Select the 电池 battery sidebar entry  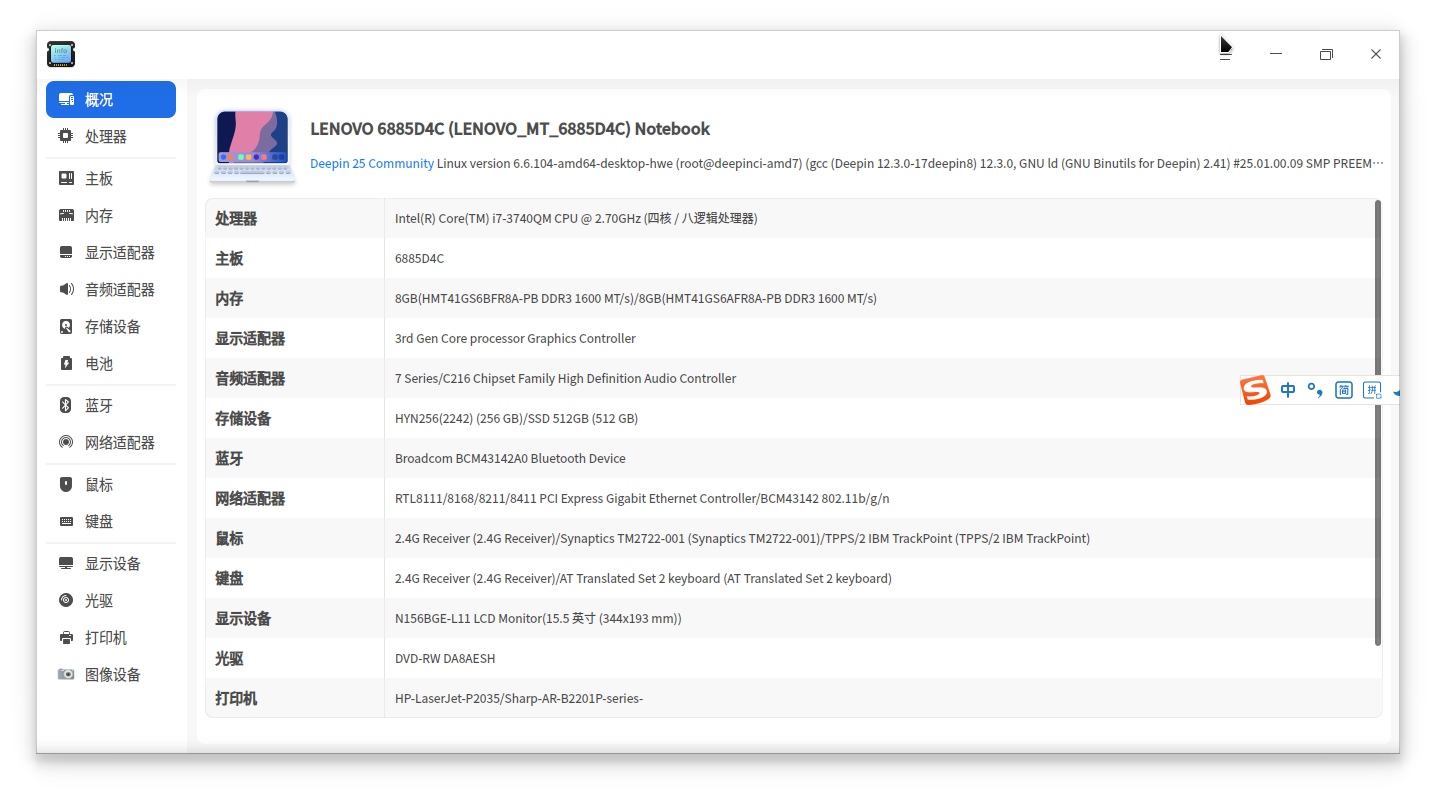(111, 364)
